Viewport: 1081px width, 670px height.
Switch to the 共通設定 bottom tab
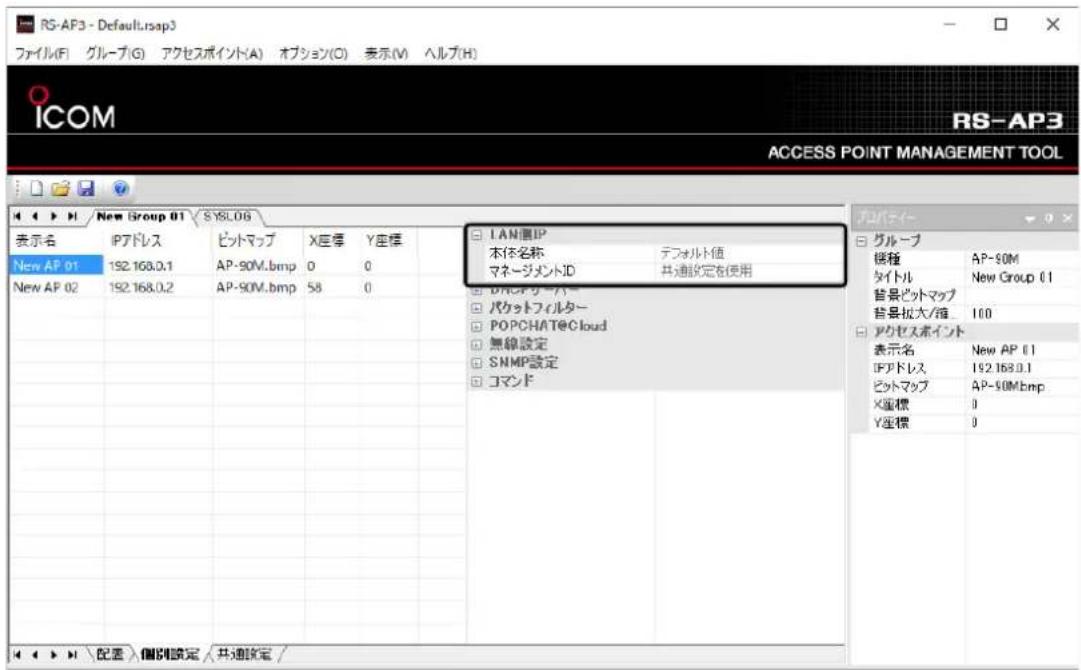click(245, 655)
